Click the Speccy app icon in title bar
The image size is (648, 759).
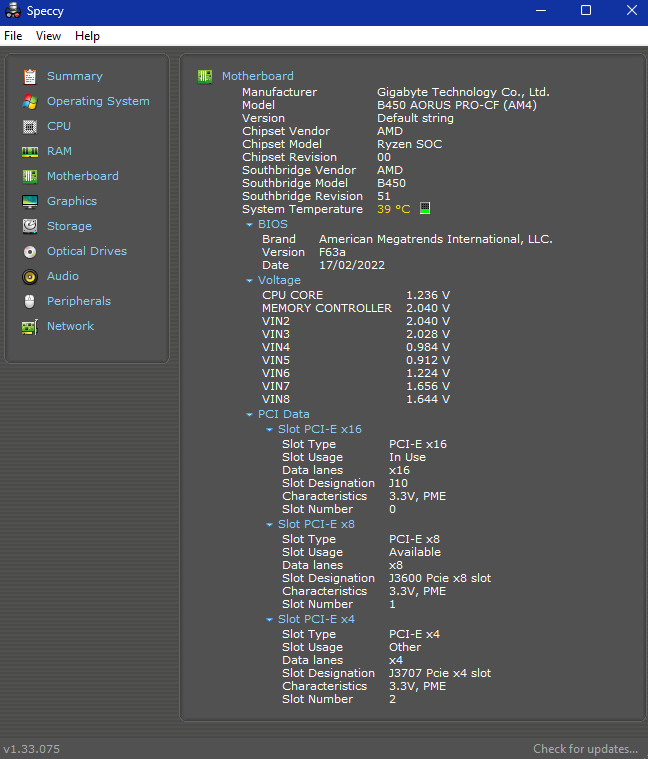13,11
